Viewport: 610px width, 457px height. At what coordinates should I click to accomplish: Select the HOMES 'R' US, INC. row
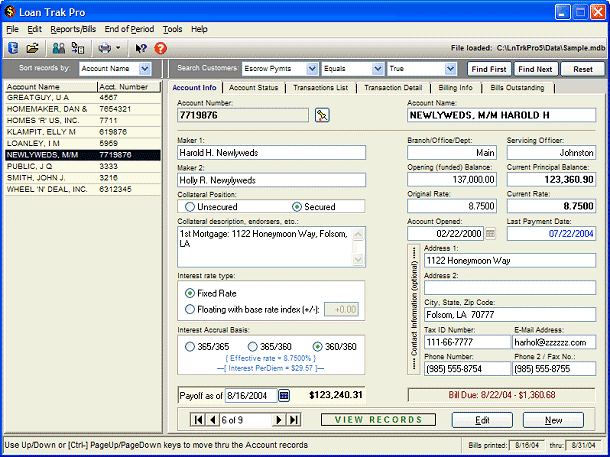[x=82, y=121]
